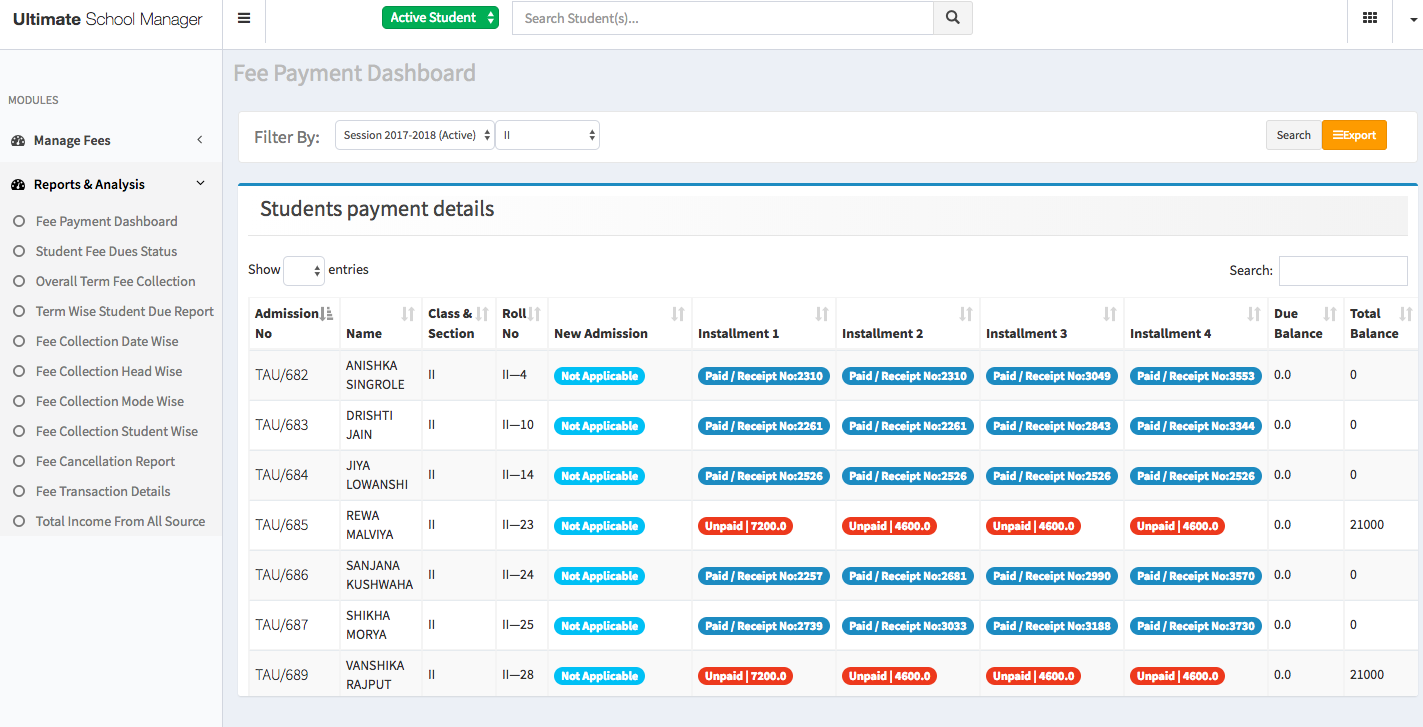Select Student Fee Dues Status circle bullet

pos(18,252)
